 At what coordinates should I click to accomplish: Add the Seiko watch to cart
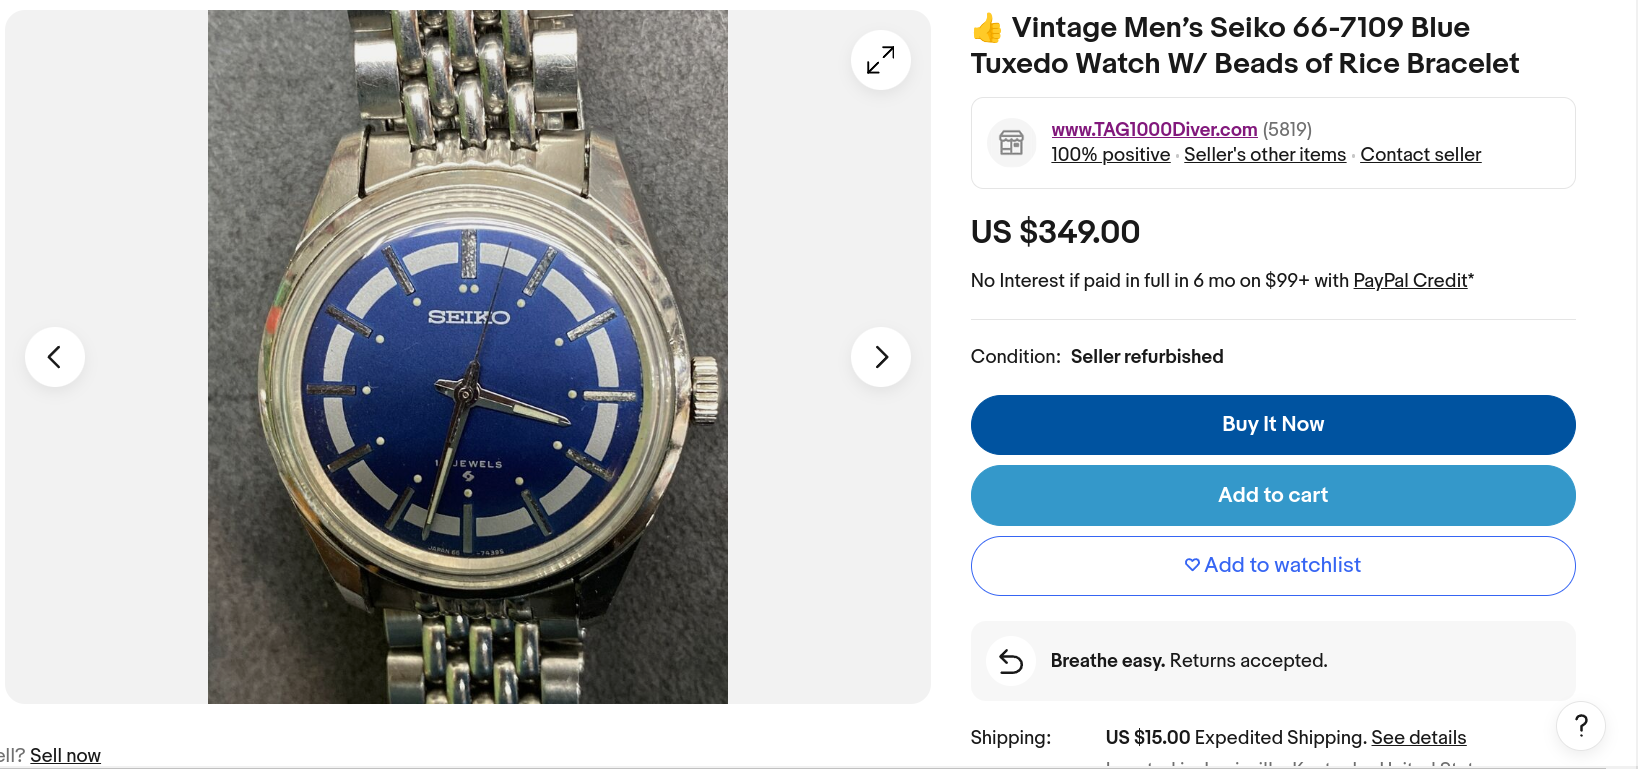tap(1272, 495)
